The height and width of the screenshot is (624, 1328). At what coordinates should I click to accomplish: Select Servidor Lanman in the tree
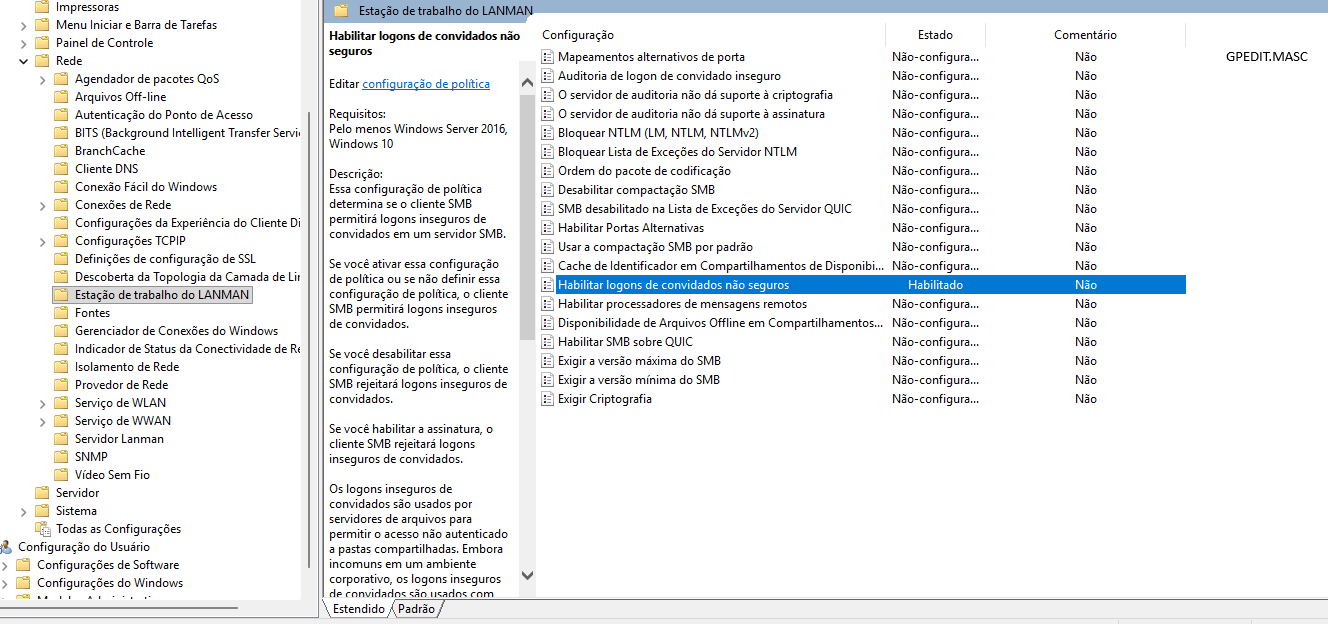119,439
